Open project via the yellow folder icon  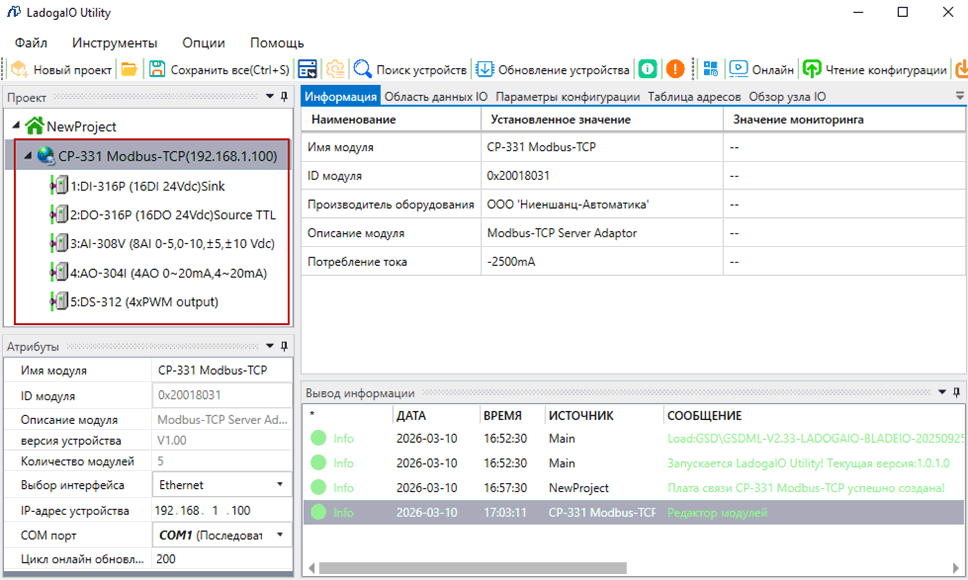pos(129,69)
